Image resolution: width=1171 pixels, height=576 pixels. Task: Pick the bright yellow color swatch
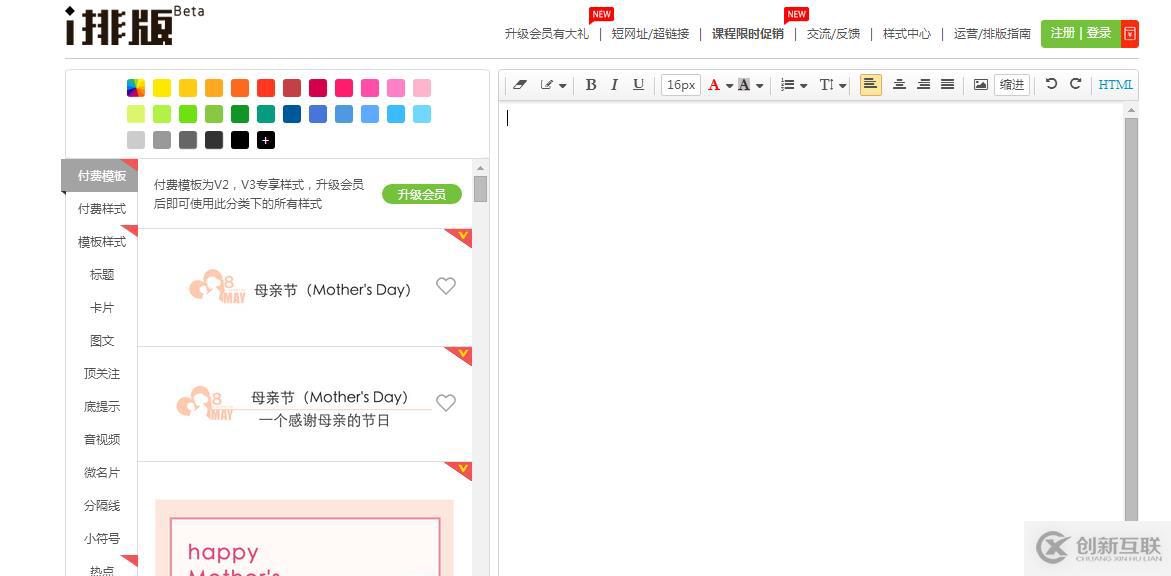pos(162,88)
